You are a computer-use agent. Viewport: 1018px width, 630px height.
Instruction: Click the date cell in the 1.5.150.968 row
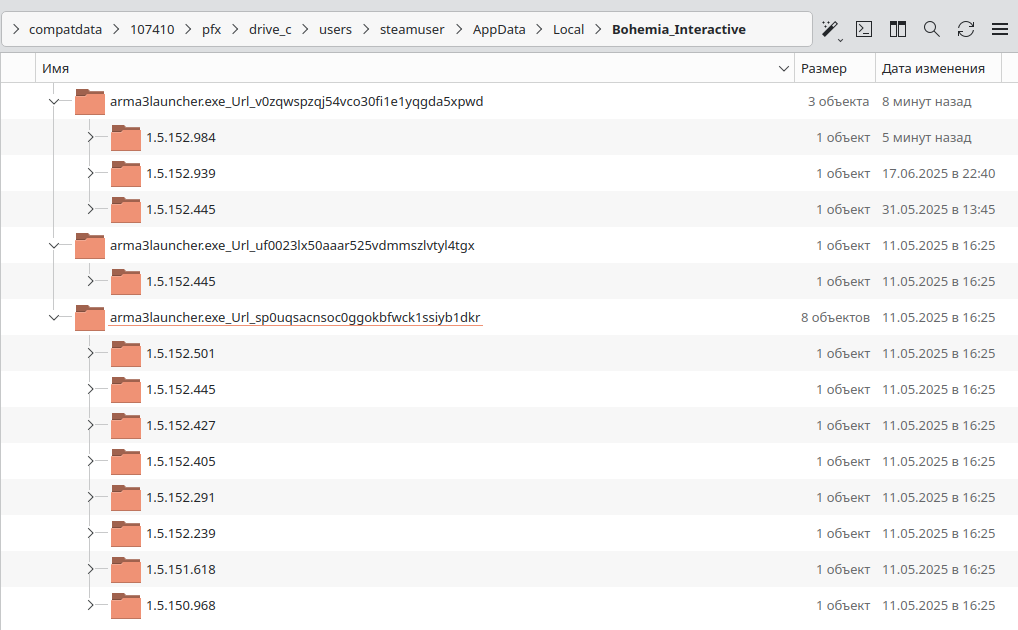click(x=938, y=605)
